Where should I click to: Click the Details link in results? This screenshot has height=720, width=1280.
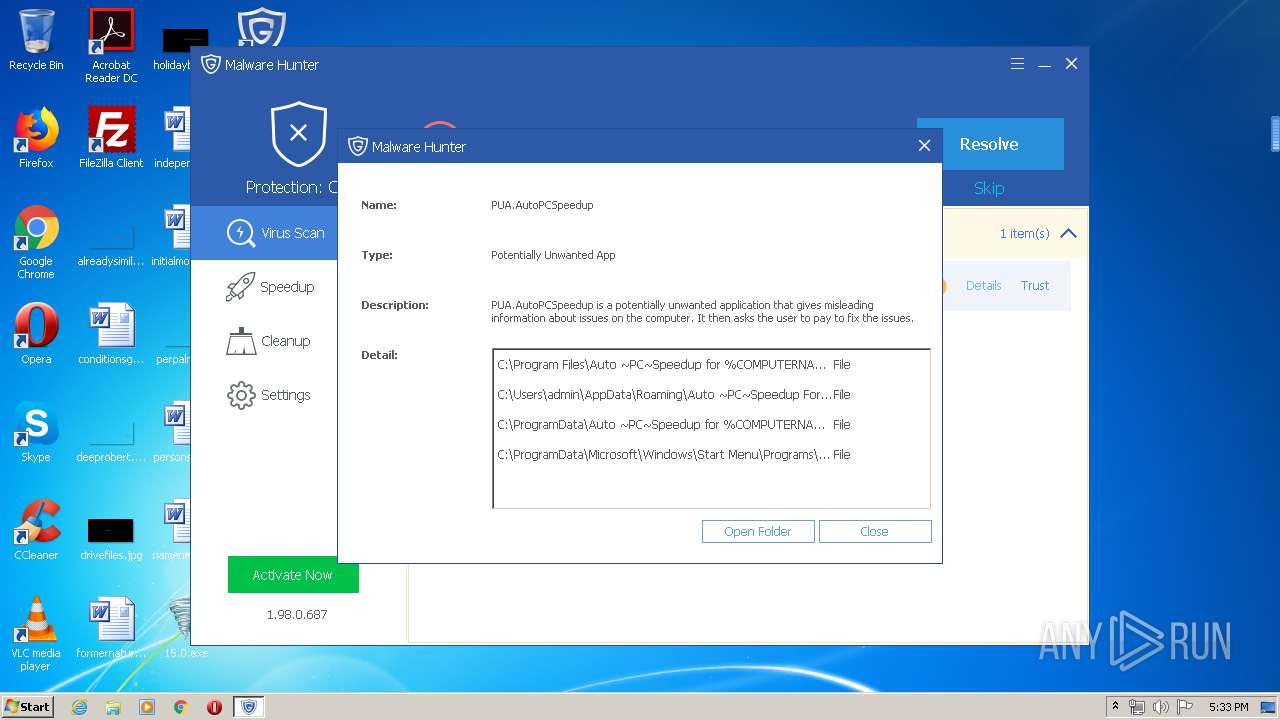[984, 286]
